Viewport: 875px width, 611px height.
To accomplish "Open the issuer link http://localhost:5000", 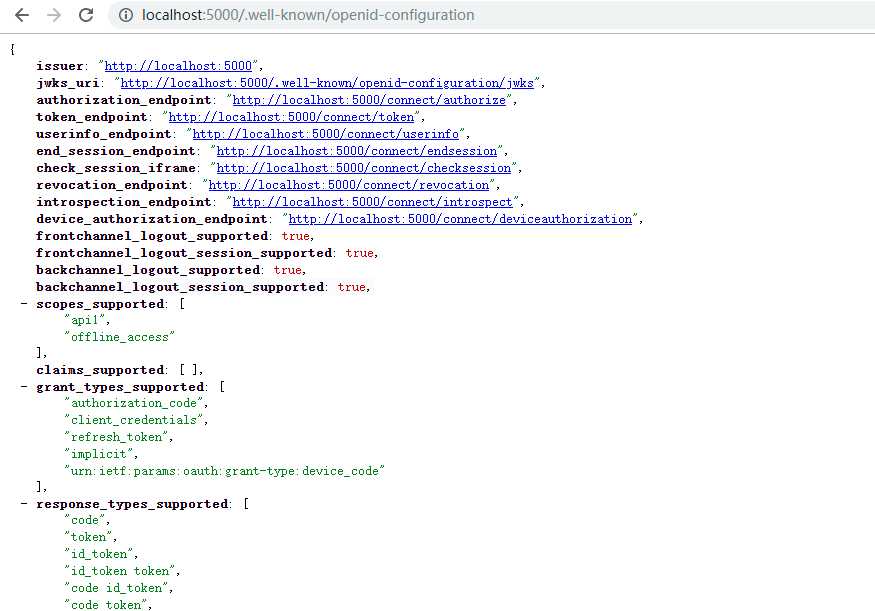I will (x=178, y=66).
